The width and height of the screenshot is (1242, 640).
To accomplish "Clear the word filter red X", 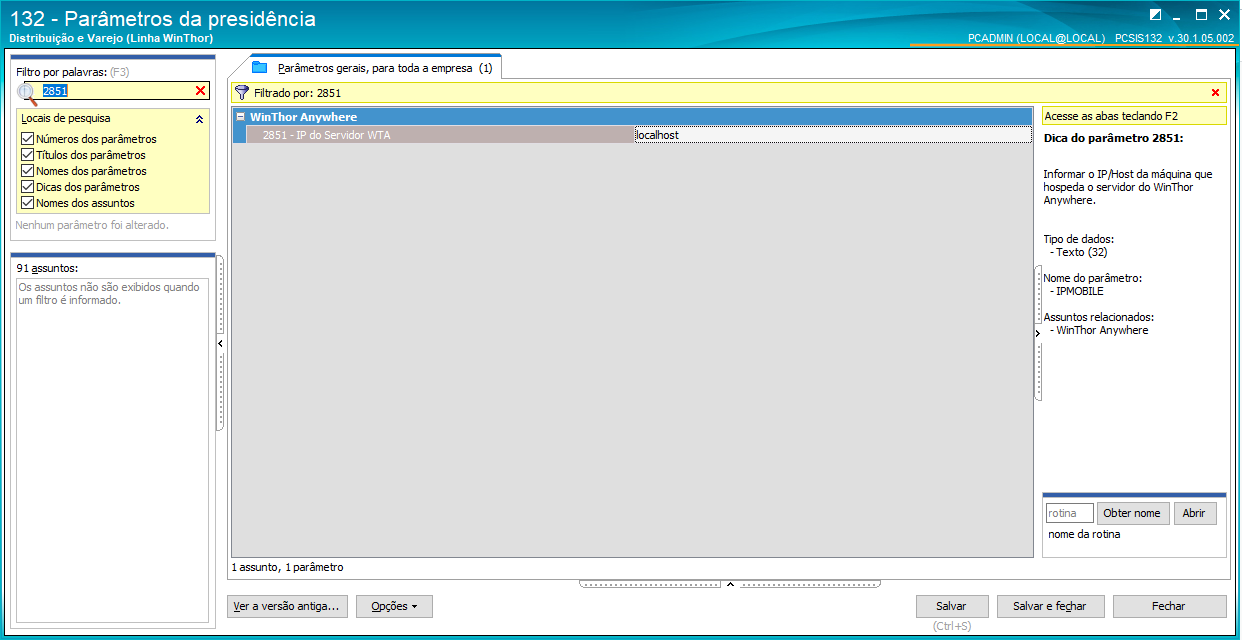I will [200, 91].
